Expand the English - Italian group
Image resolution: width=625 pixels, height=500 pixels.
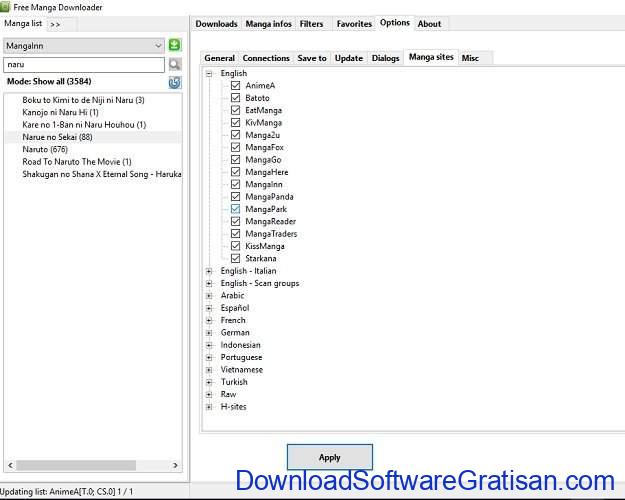[209, 271]
